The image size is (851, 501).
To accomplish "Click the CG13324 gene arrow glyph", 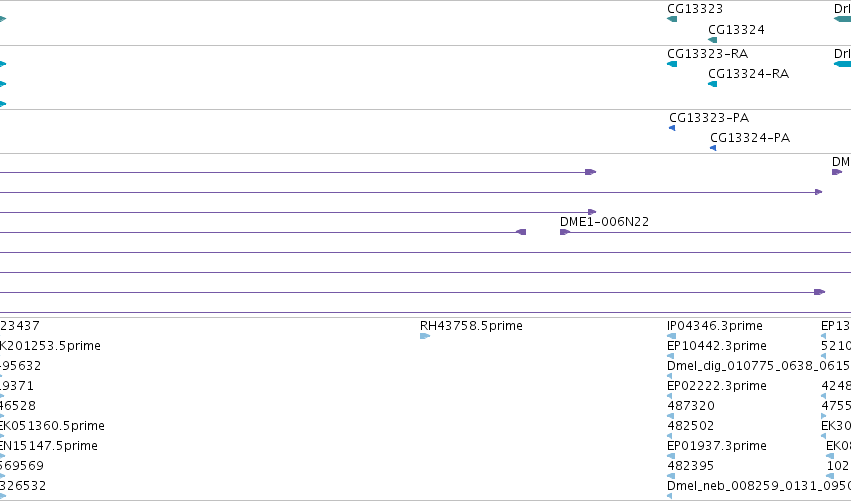I will pos(713,40).
